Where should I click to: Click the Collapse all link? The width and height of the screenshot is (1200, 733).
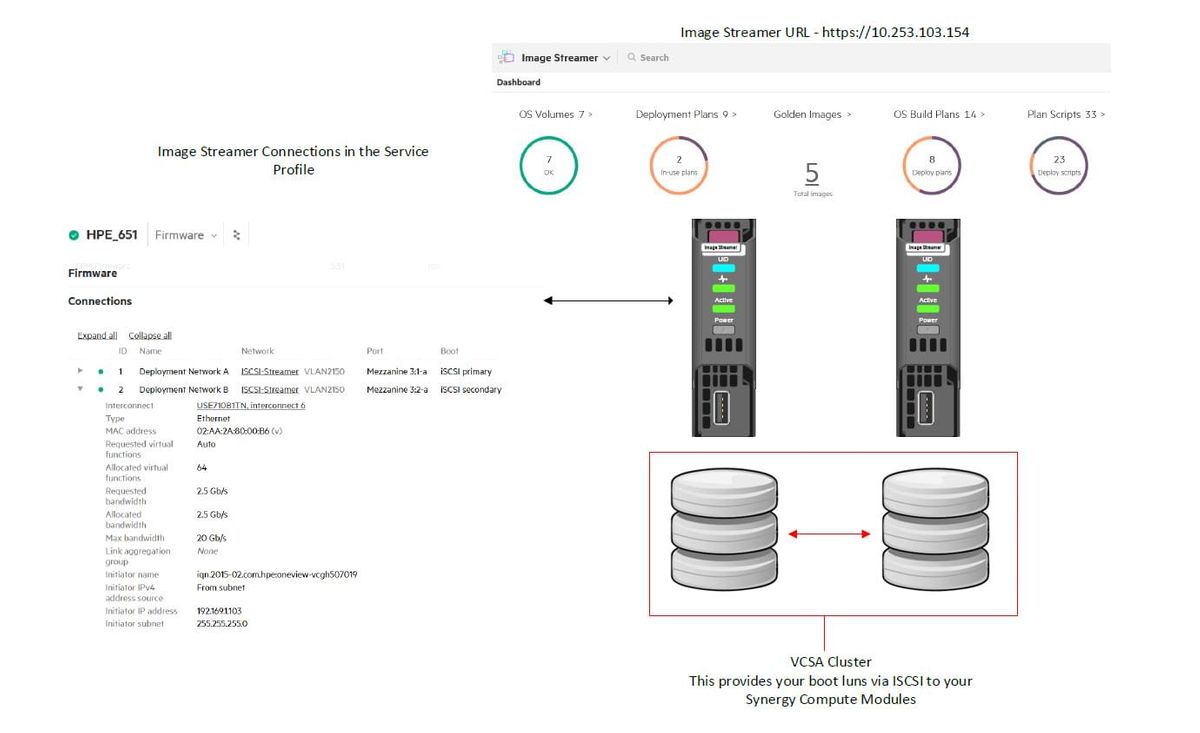coord(150,336)
